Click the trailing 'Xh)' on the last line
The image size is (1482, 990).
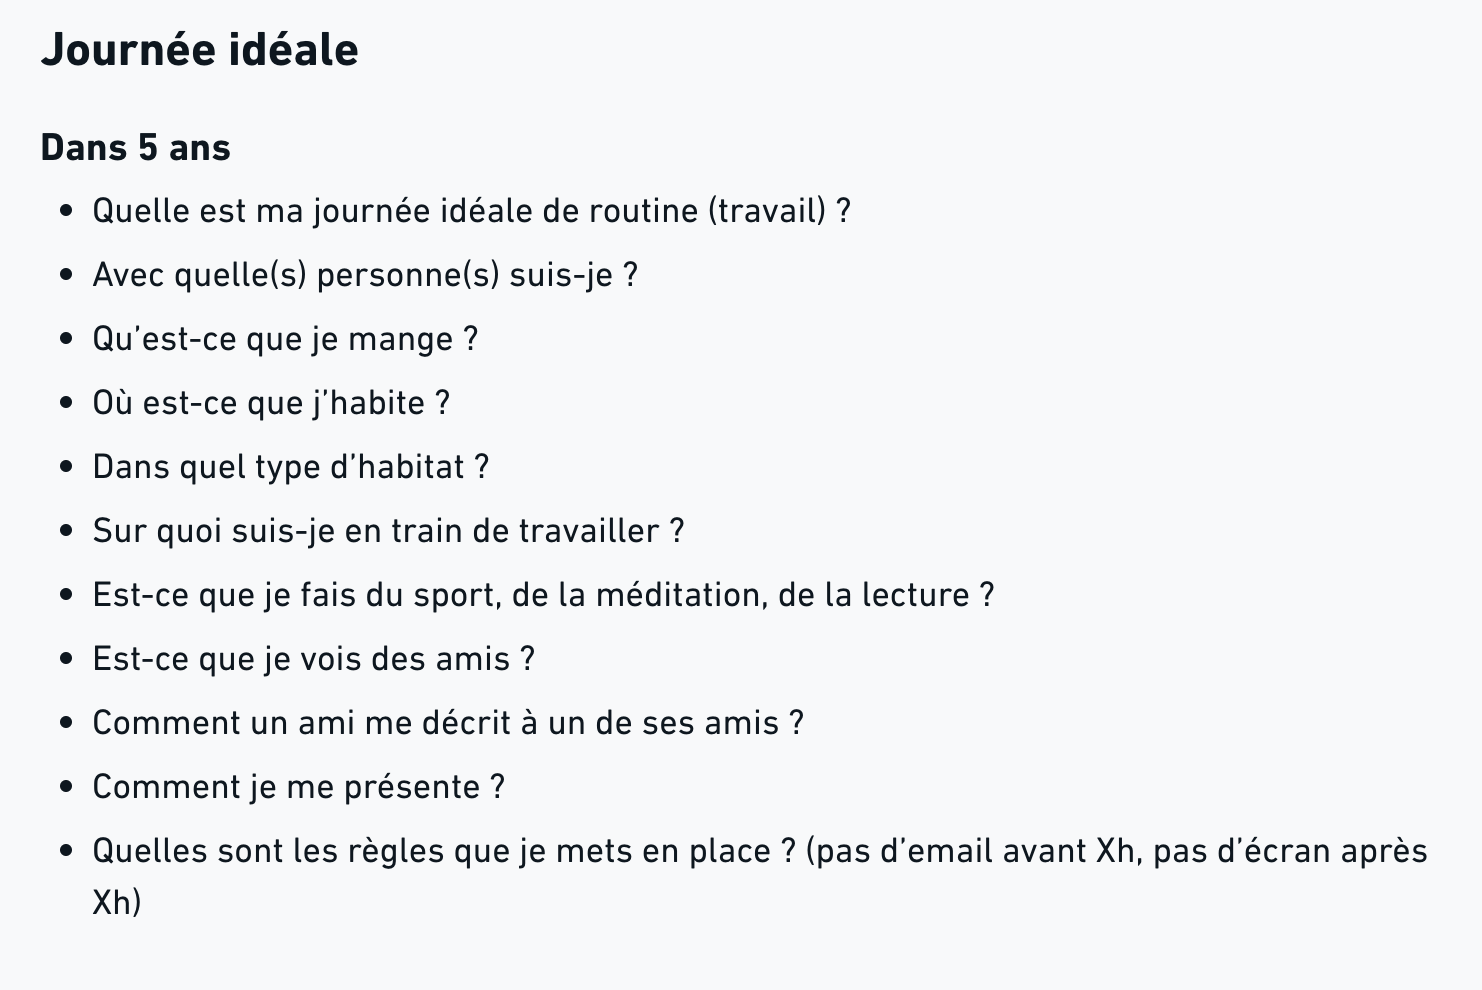[x=117, y=903]
